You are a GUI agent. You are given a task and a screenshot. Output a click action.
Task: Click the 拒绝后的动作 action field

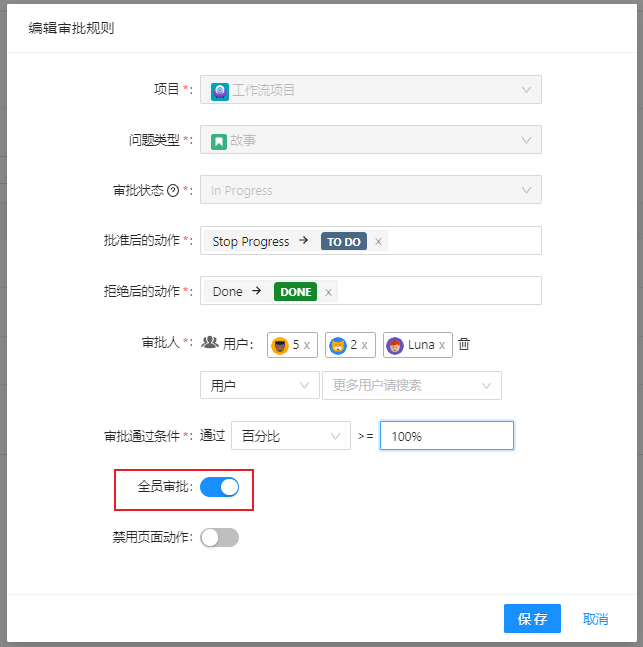tap(440, 291)
